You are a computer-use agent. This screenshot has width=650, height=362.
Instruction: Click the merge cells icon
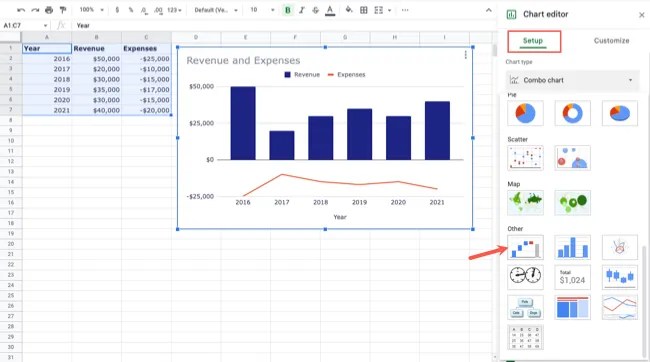tap(378, 10)
